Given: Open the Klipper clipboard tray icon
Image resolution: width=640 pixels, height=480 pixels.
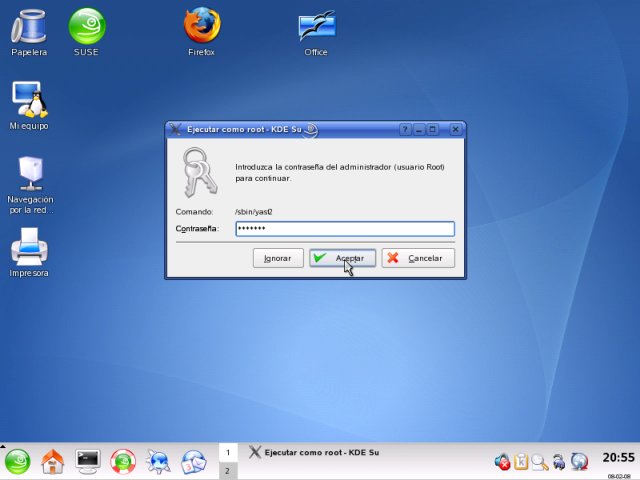Looking at the screenshot, I should 521,462.
